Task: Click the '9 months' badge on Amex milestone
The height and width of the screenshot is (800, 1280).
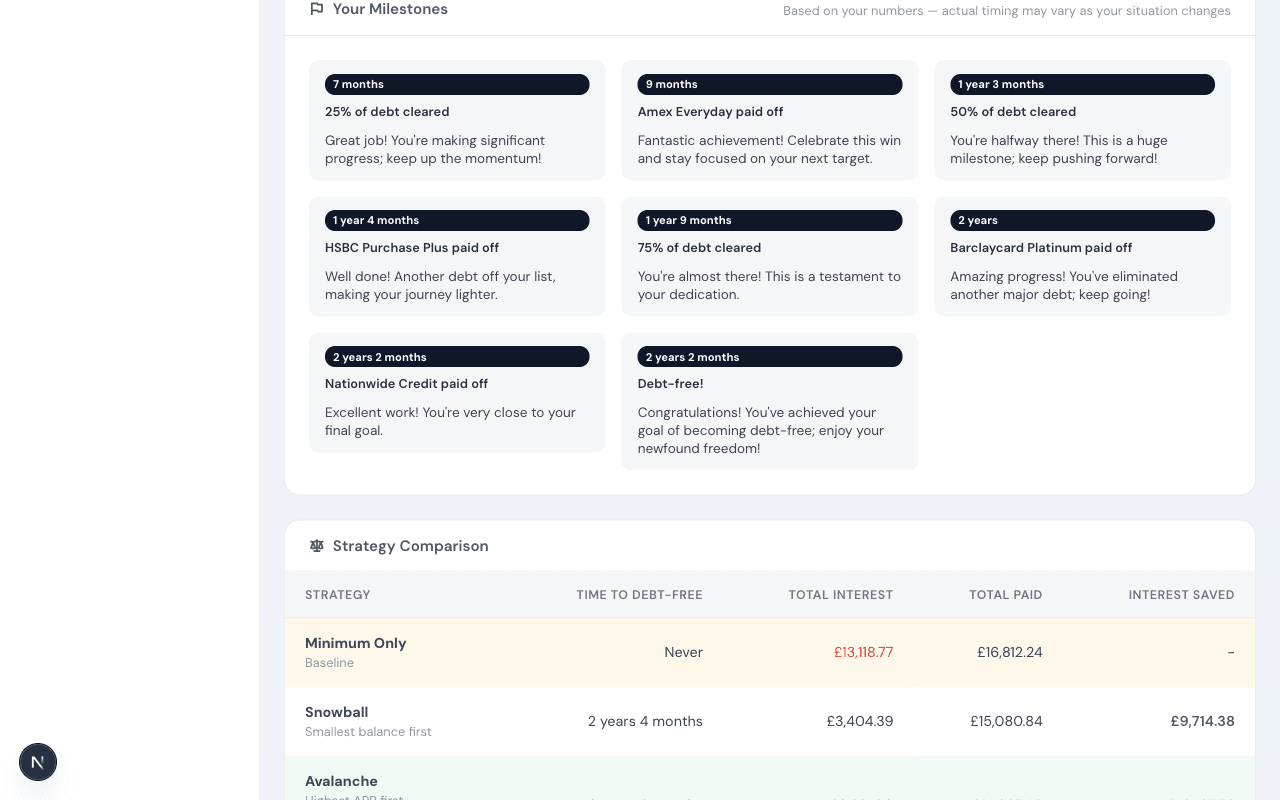Action: [770, 84]
